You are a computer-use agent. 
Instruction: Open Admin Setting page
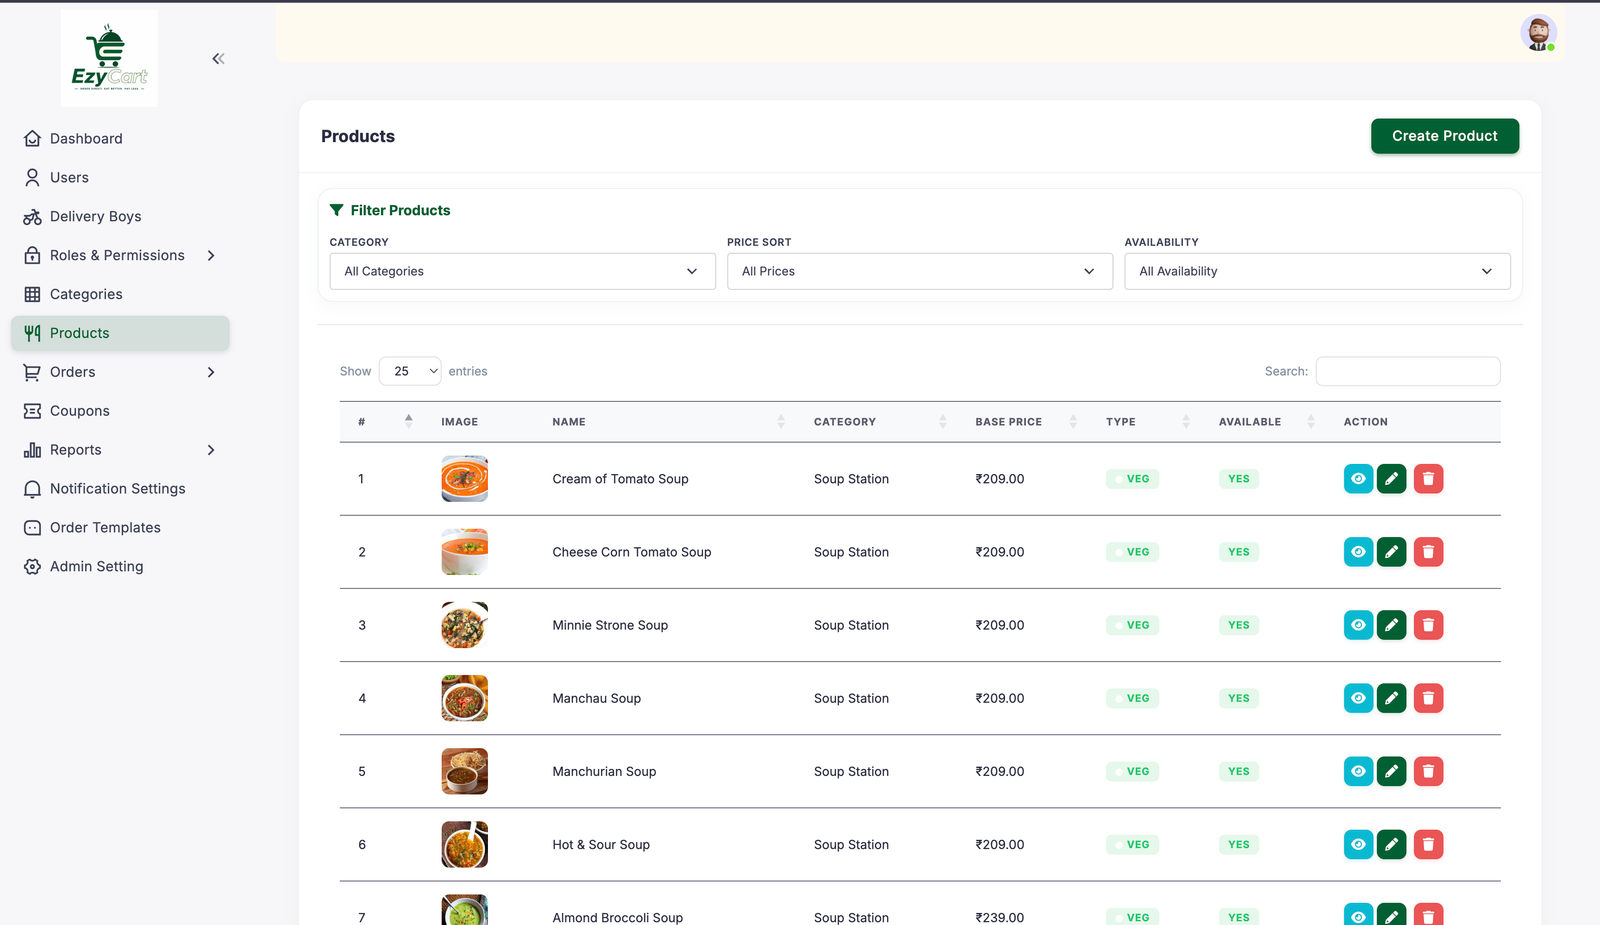coord(120,567)
